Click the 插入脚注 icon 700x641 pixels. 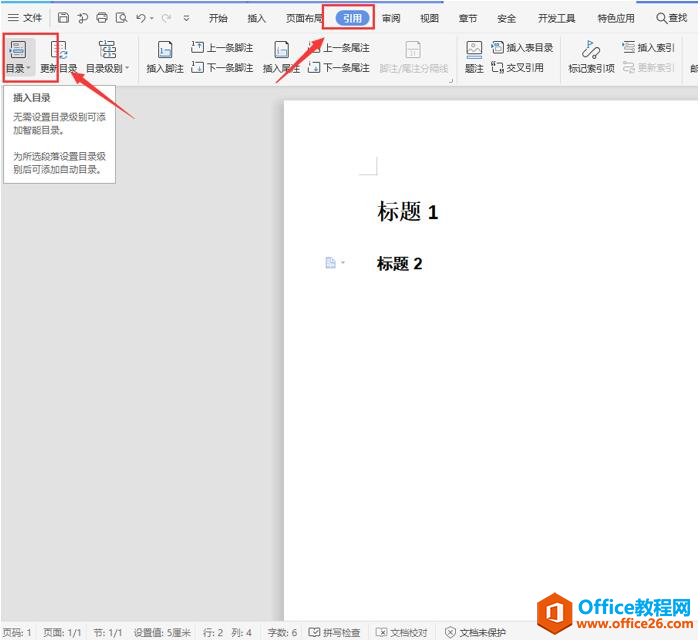[165, 50]
